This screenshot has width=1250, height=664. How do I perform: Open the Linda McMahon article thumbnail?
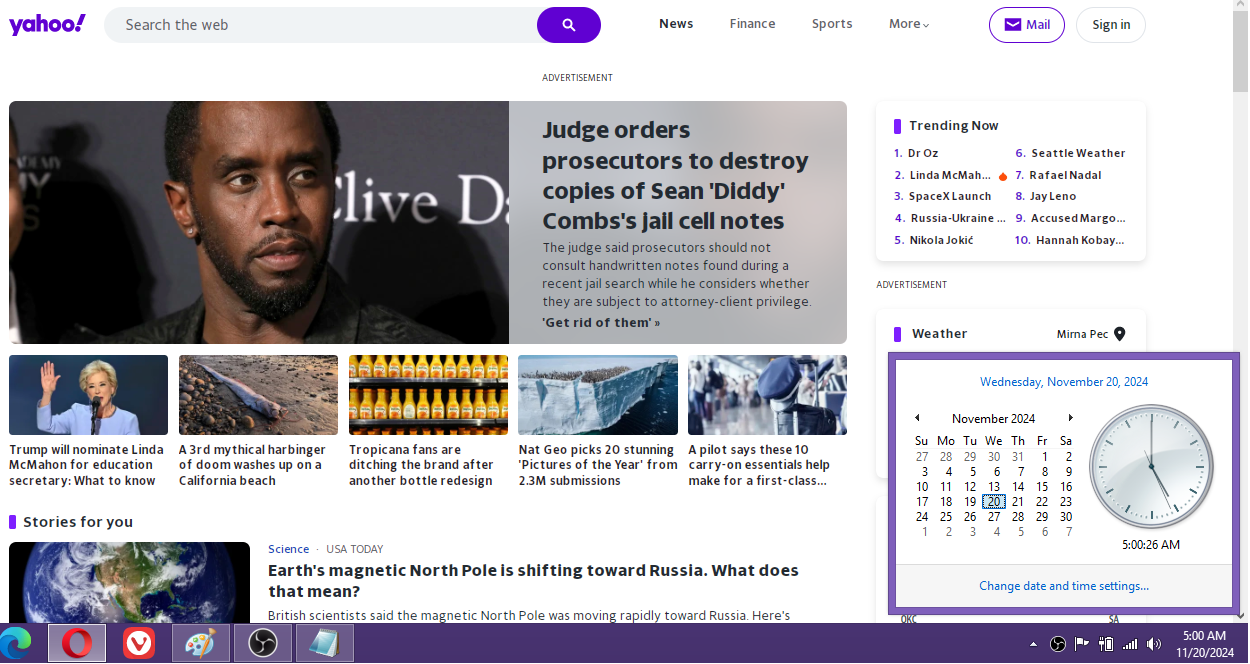[x=88, y=395]
